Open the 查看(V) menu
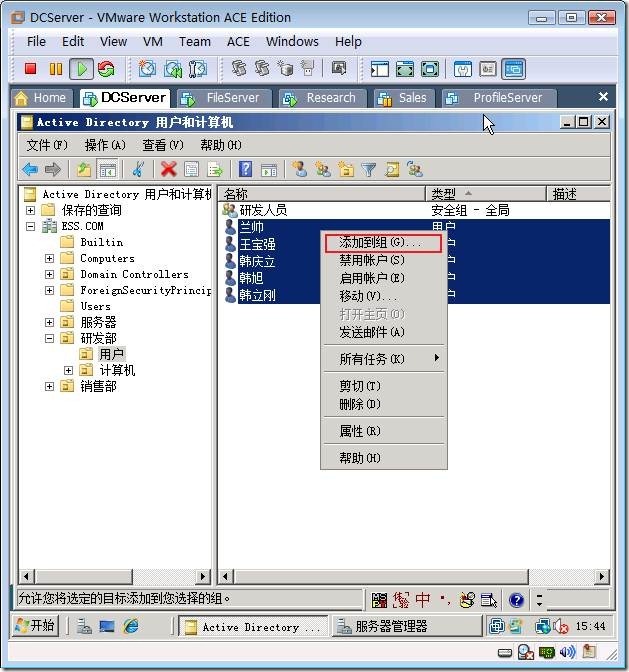 tap(163, 145)
